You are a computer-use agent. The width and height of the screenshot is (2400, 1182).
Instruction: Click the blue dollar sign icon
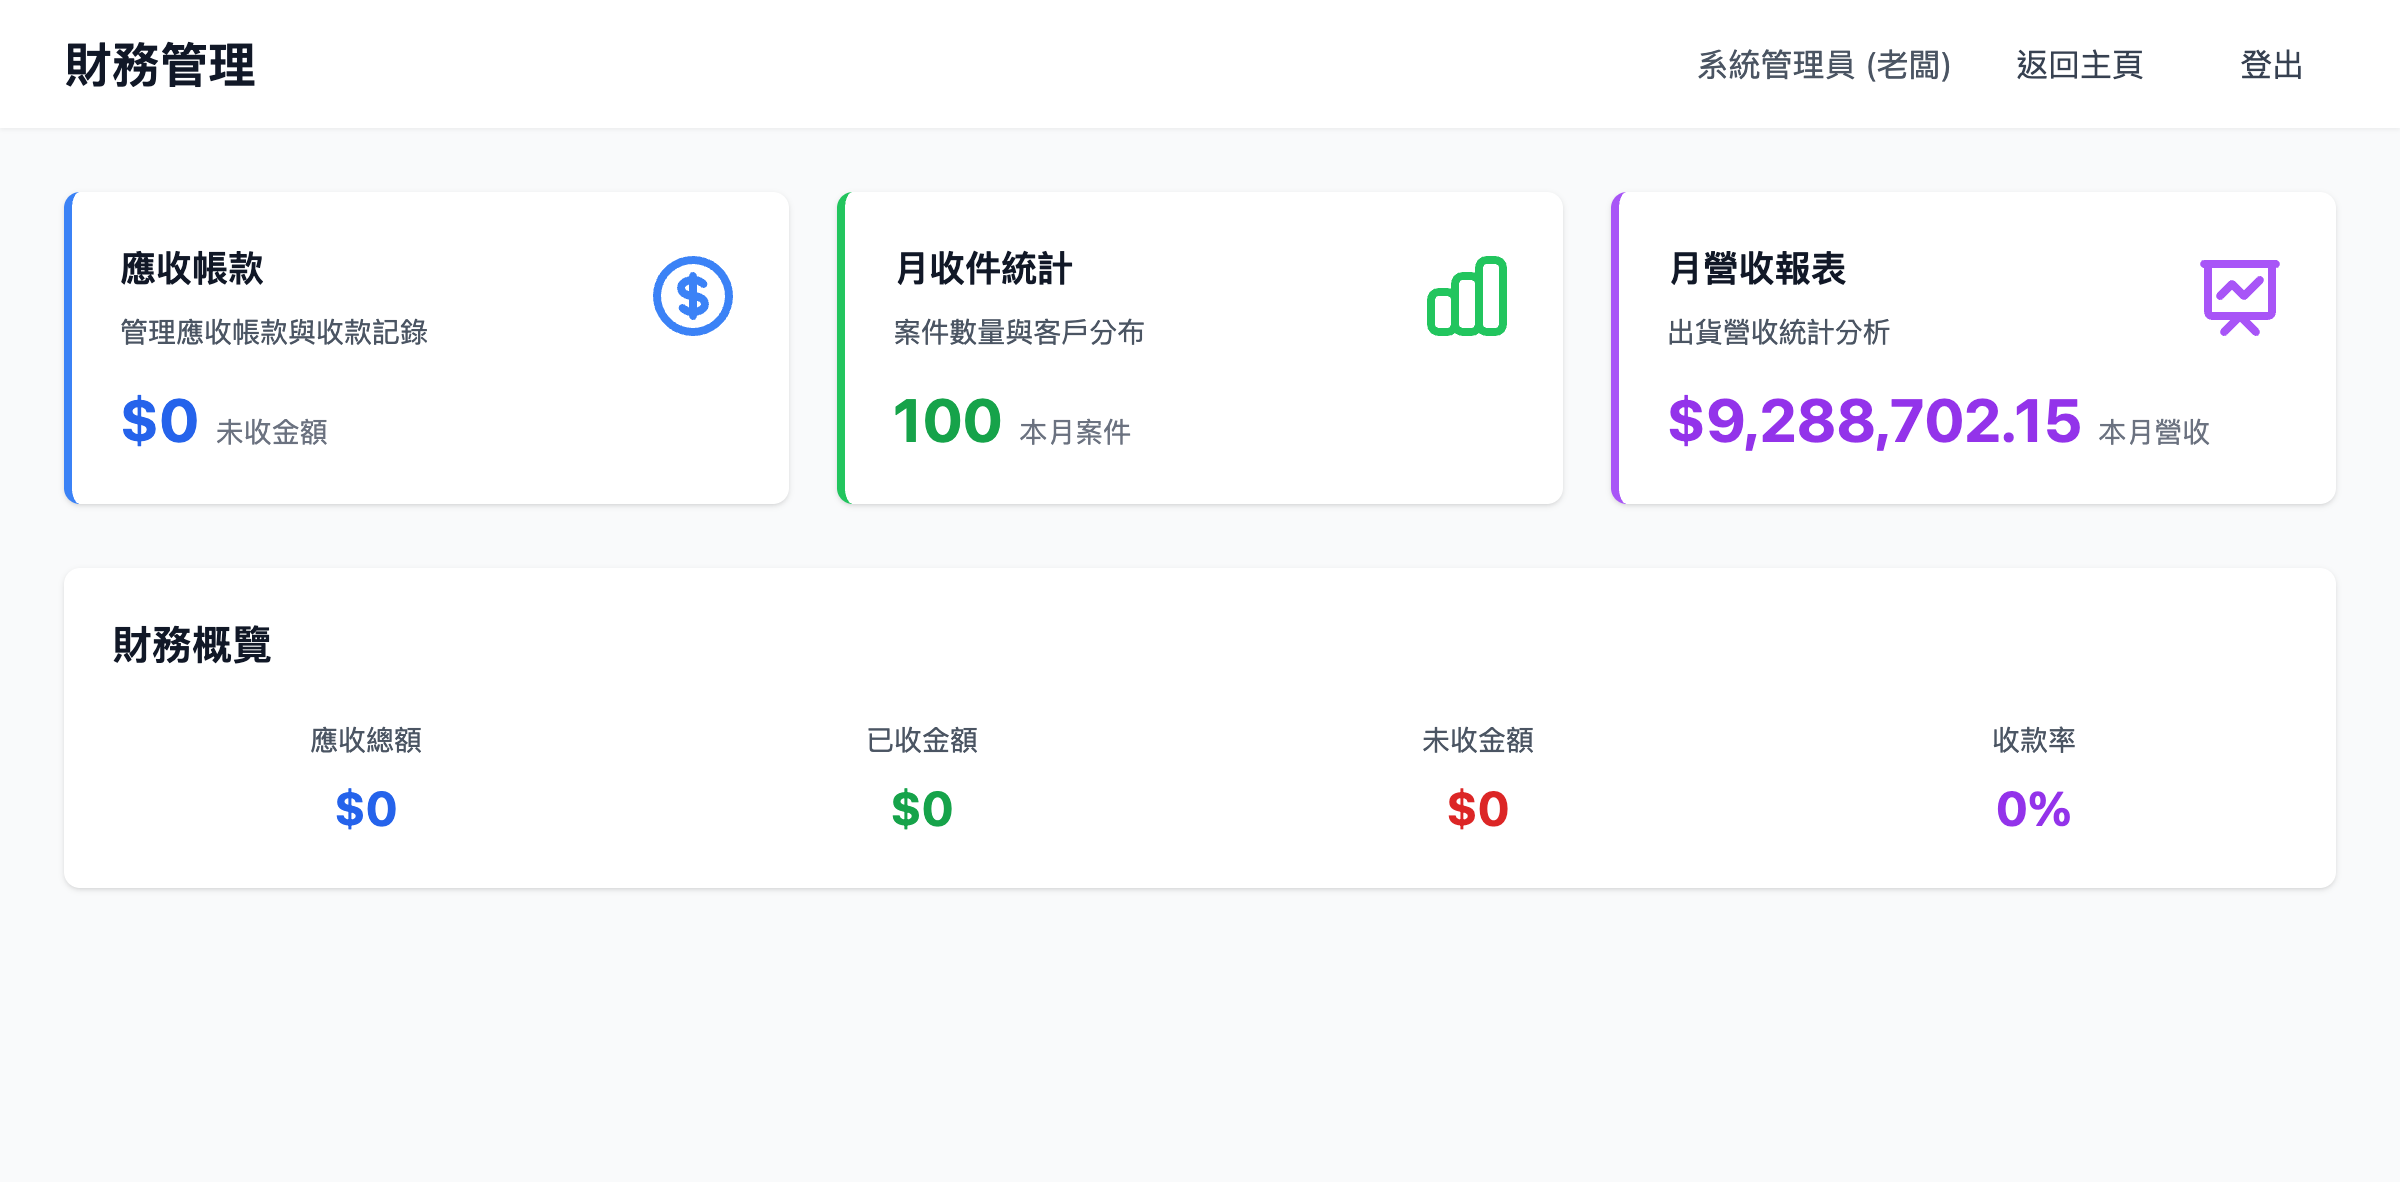691,295
